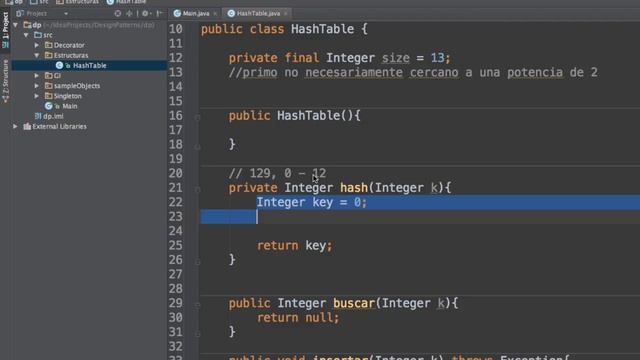
Task: Click the number 13 literal on line 12
Action: (437, 58)
